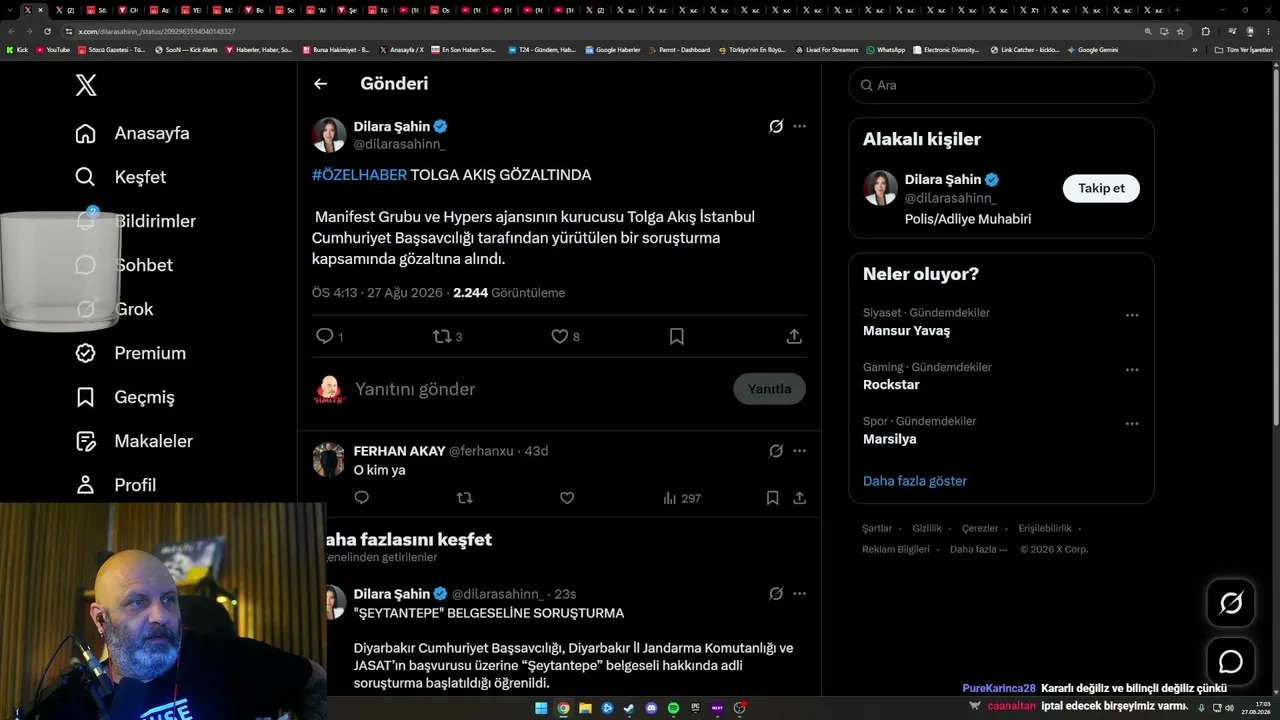Open a new browser tab with plus

coord(1177,10)
